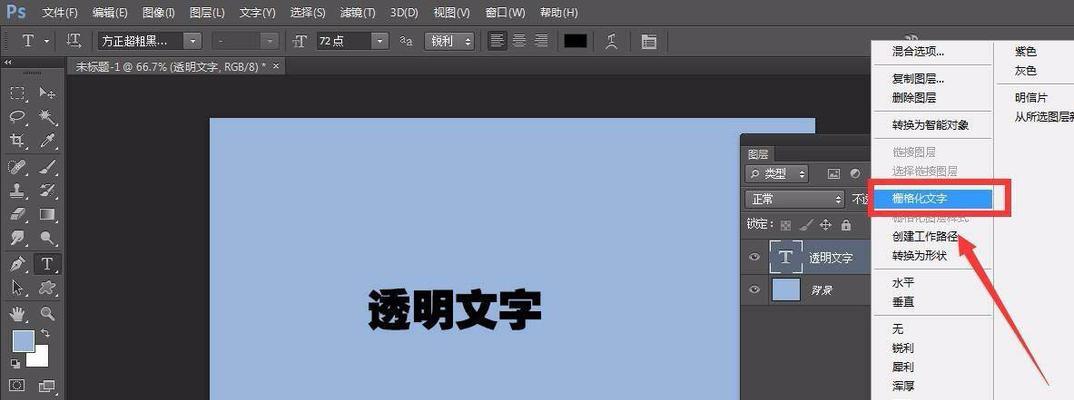Select the Zoom tool
Viewport: 1074px width, 400px height.
tap(47, 314)
